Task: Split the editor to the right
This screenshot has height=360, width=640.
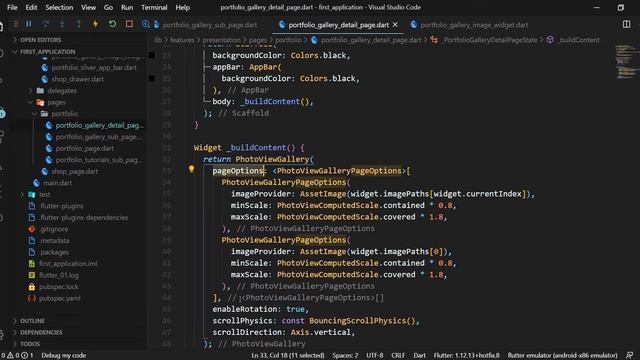Action: click(627, 24)
